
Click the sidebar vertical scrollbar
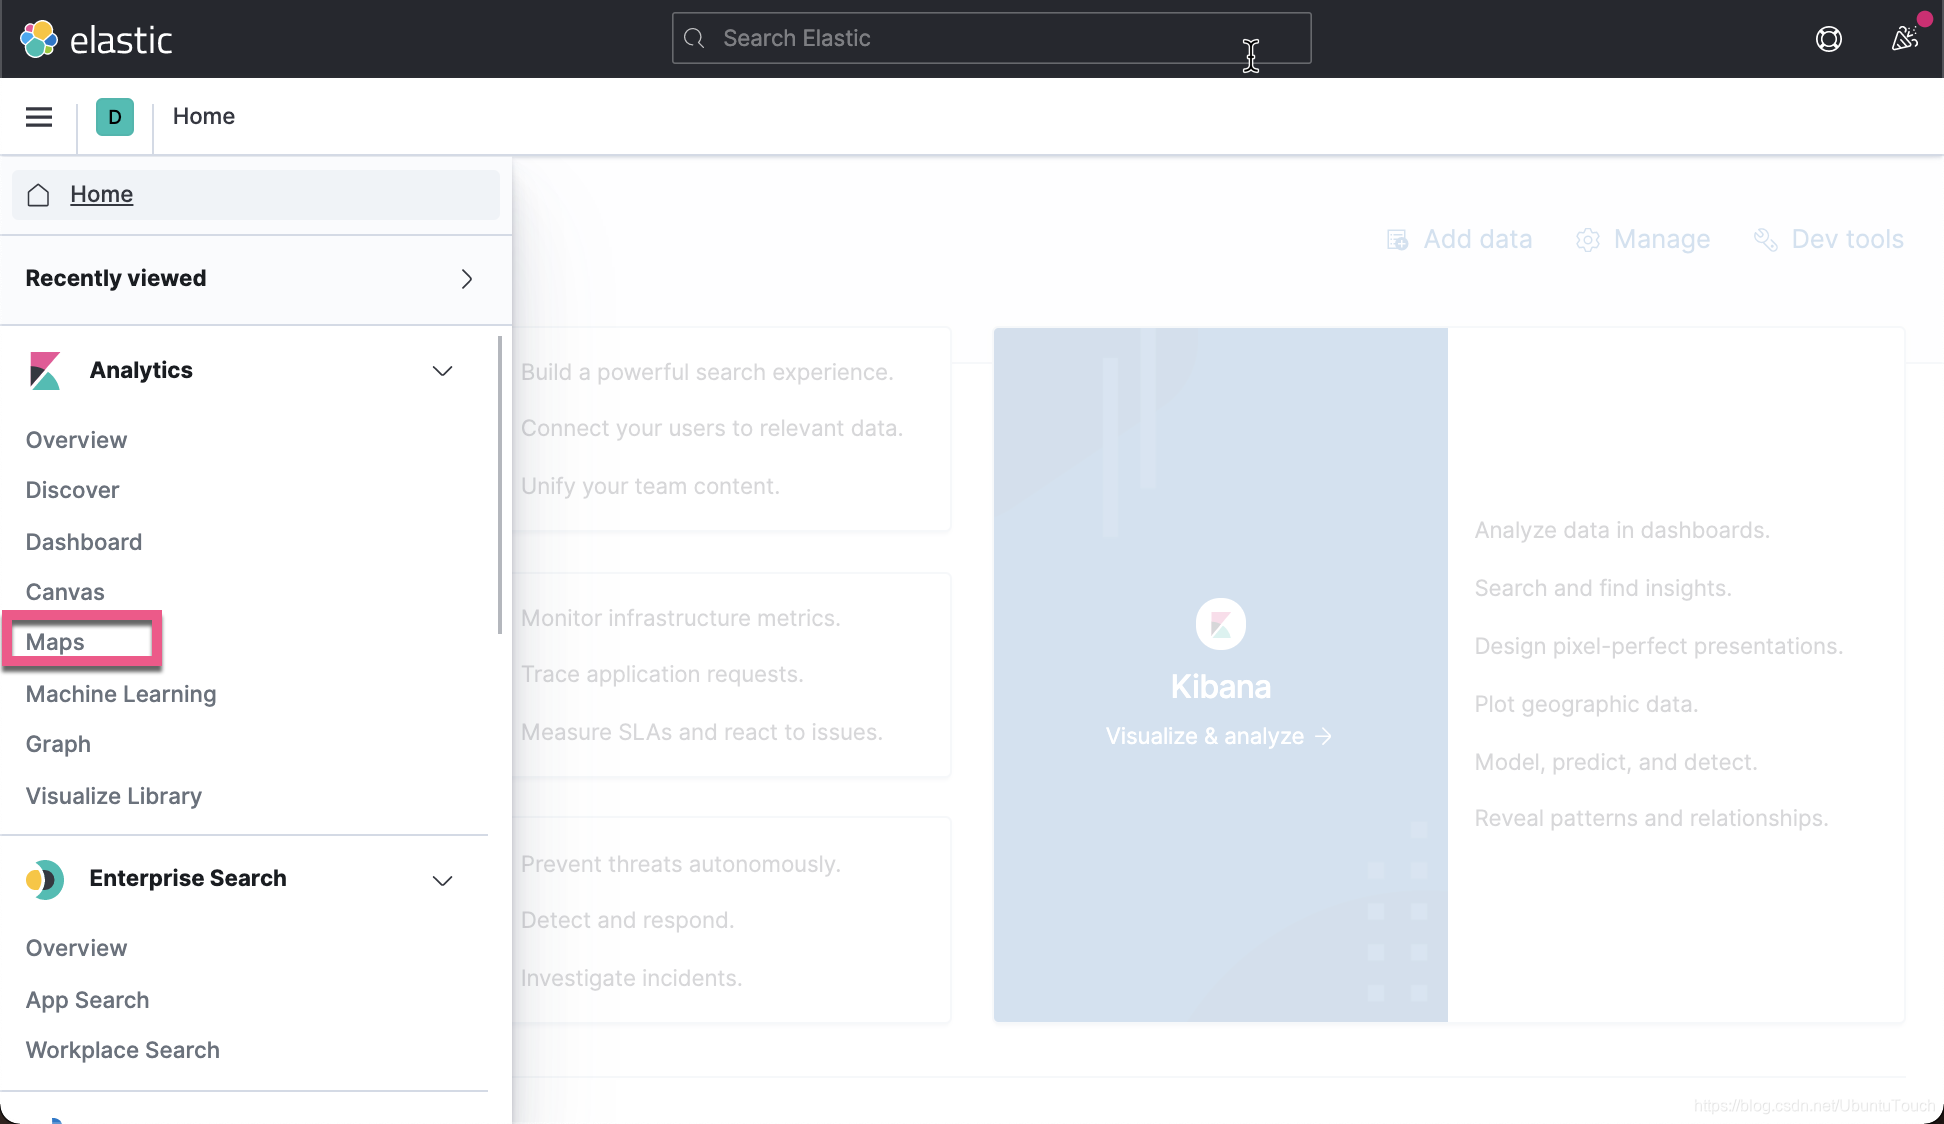pos(499,485)
